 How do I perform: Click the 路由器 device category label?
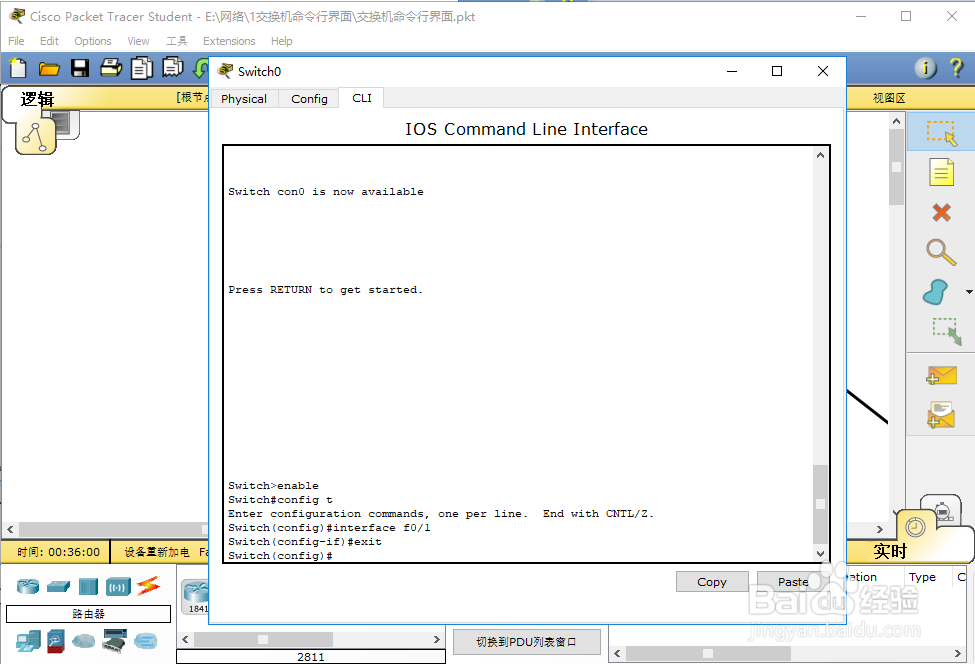coord(88,614)
